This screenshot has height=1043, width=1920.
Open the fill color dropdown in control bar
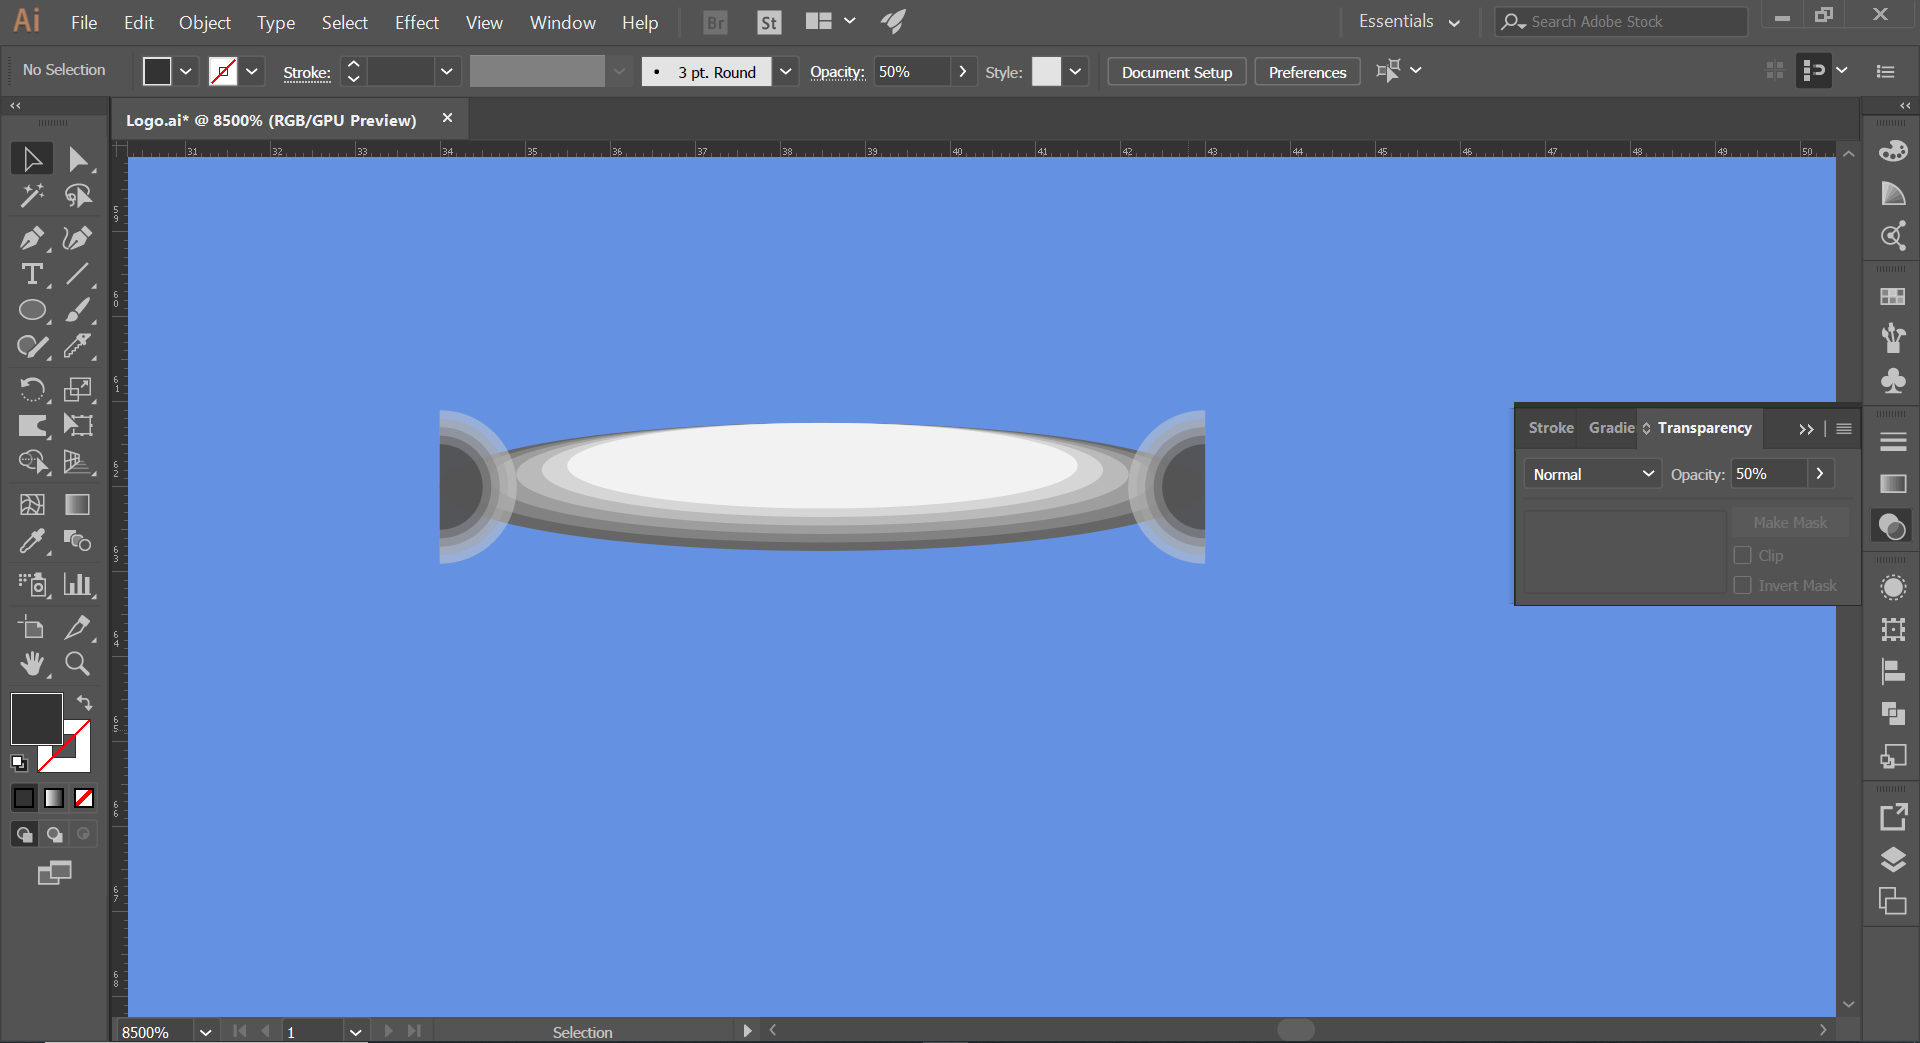186,71
